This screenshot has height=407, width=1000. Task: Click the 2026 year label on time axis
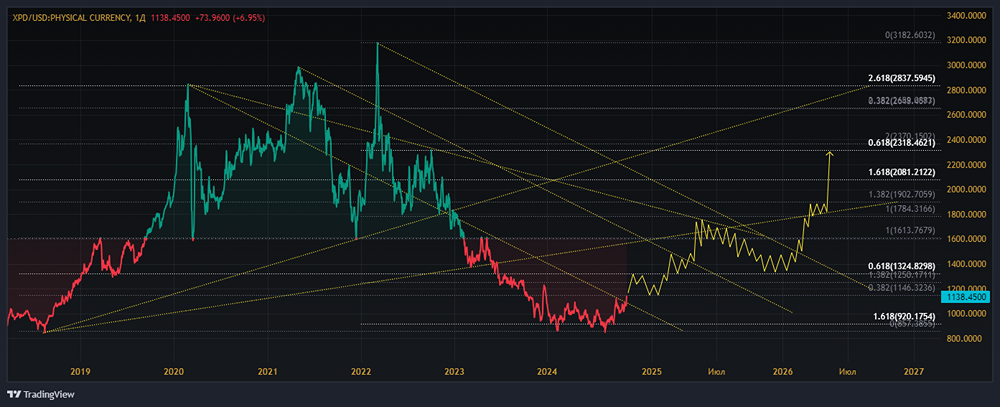click(783, 371)
